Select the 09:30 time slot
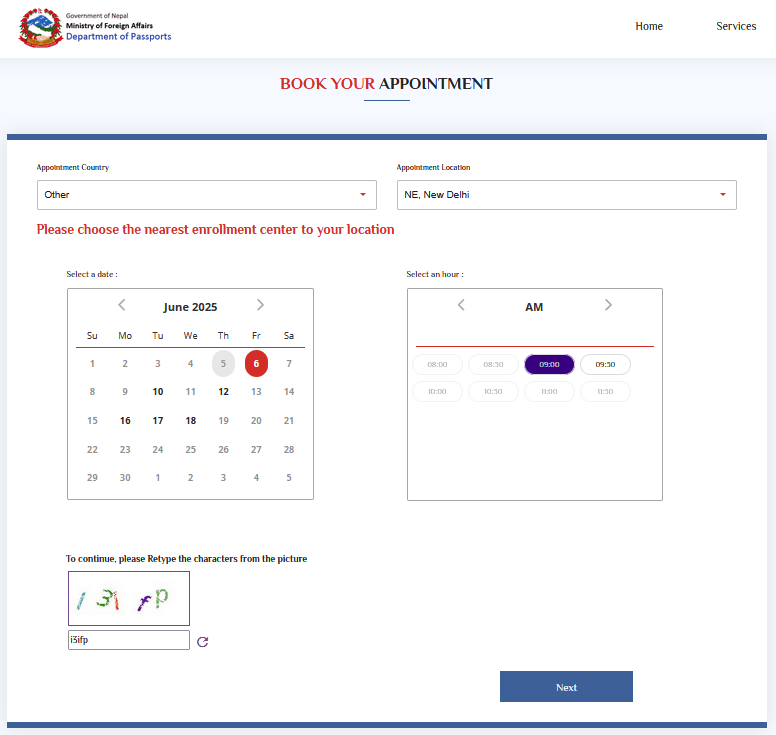The width and height of the screenshot is (776, 735). pyautogui.click(x=605, y=365)
